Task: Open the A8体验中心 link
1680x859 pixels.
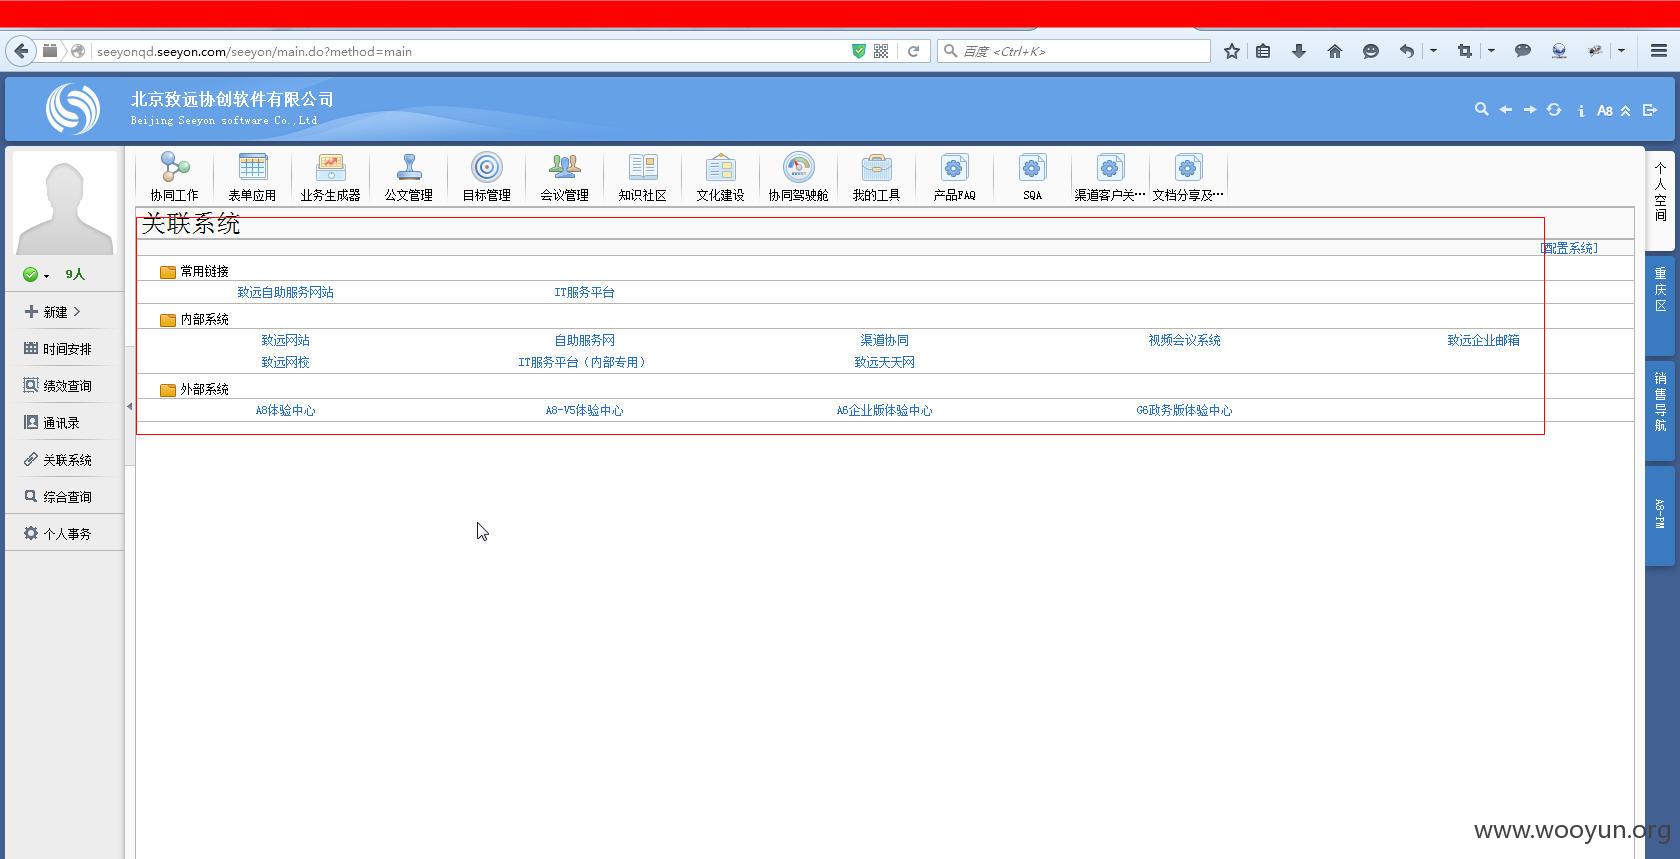Action: click(x=285, y=410)
